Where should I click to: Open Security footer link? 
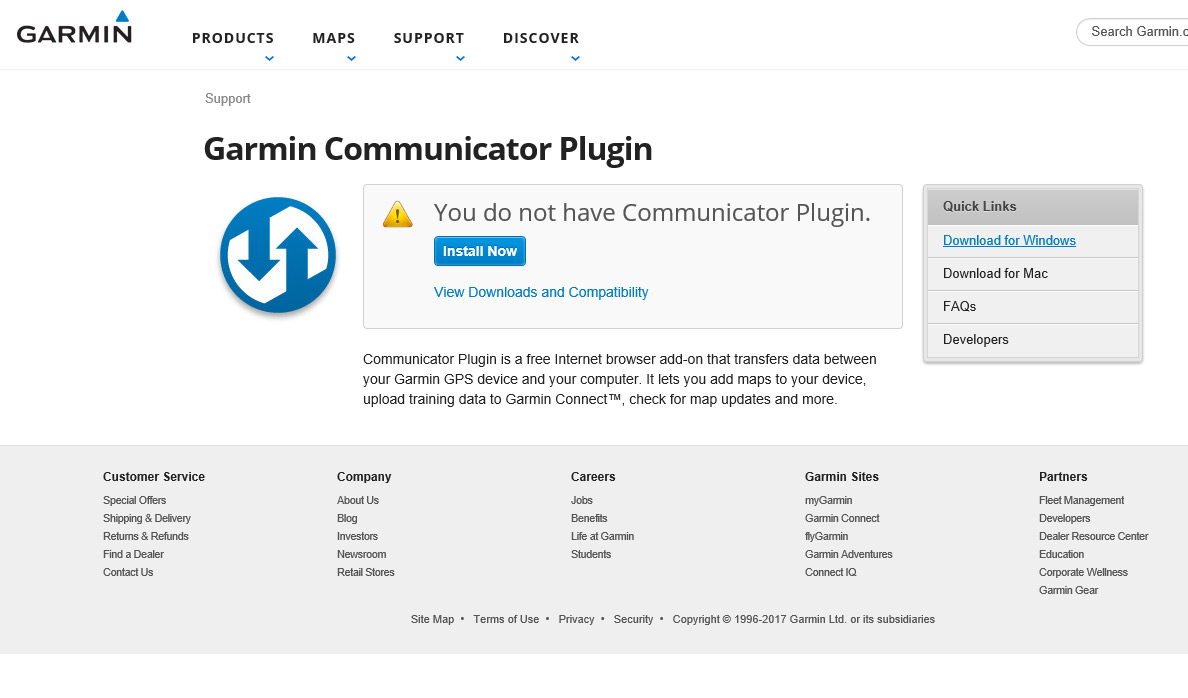pos(633,620)
